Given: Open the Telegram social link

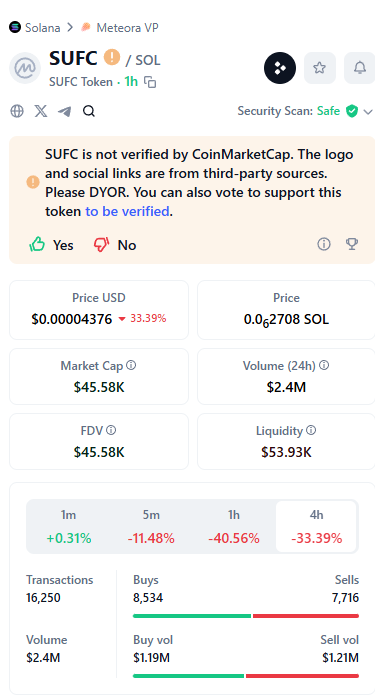Looking at the screenshot, I should pyautogui.click(x=65, y=111).
